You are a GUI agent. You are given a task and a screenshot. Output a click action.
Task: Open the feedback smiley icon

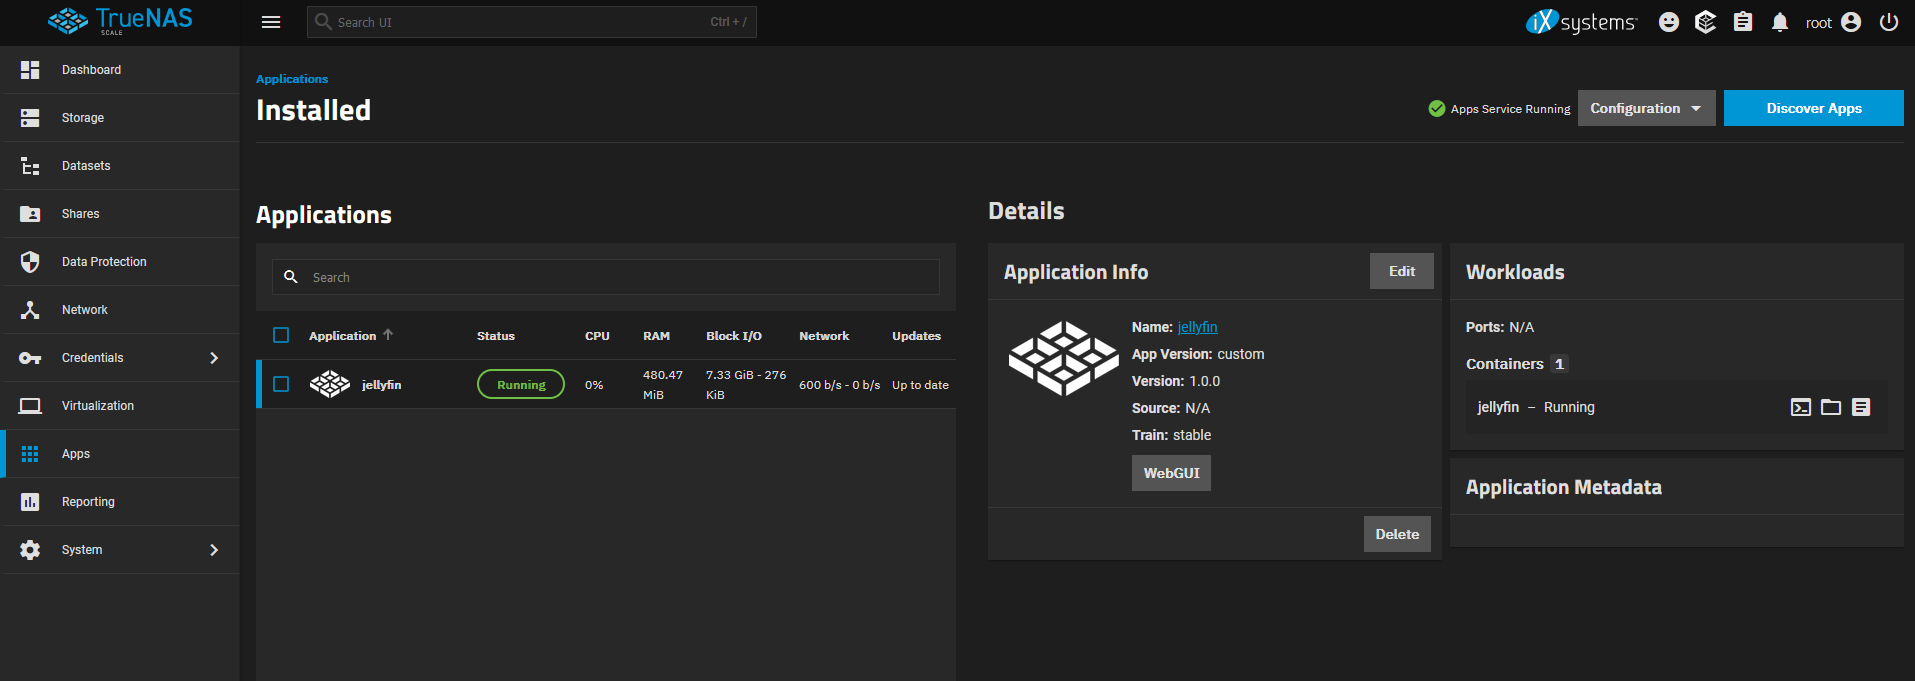(x=1669, y=22)
